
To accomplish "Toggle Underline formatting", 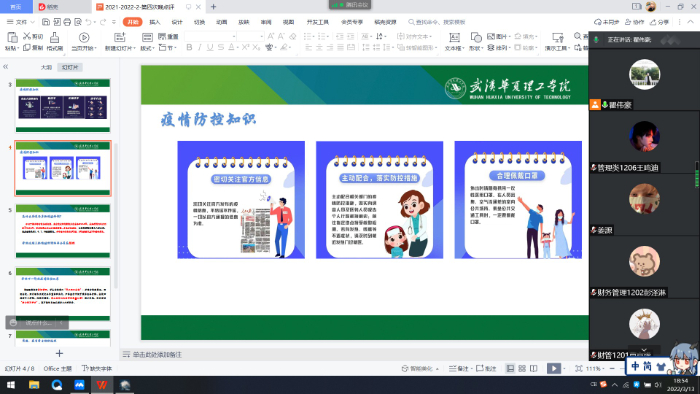I will 210,47.
